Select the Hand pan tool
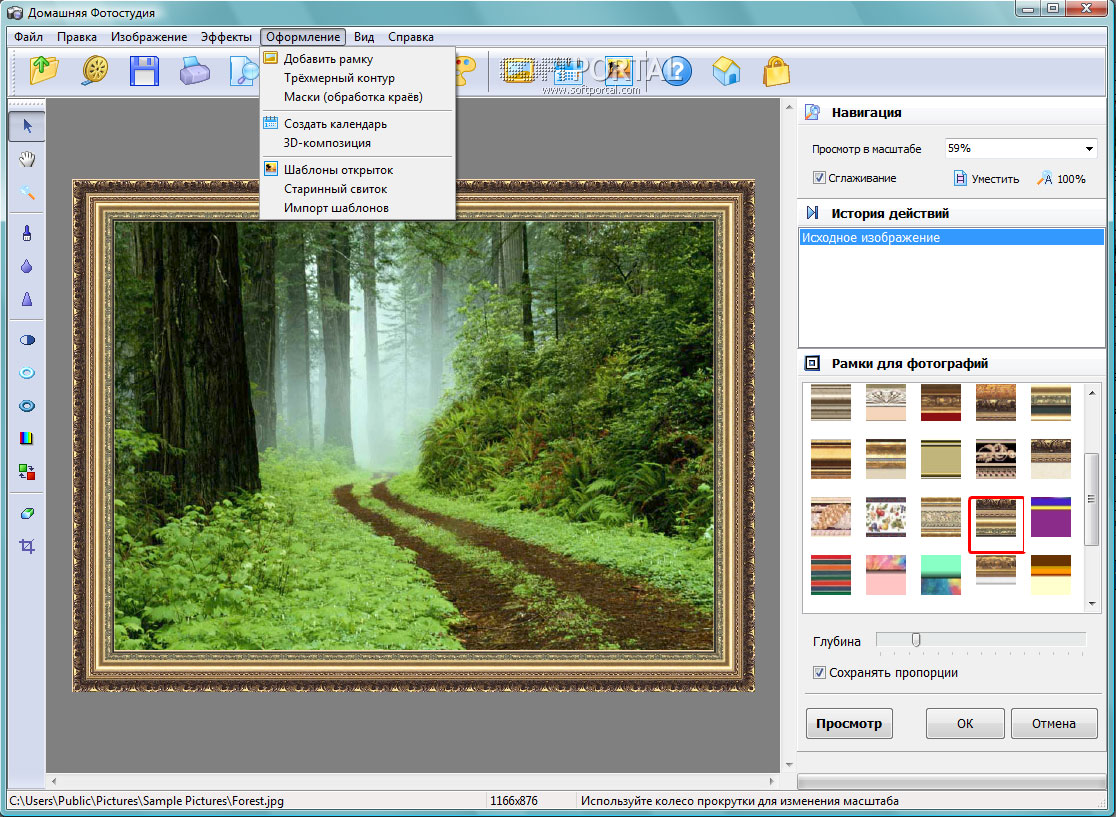This screenshot has height=817, width=1116. [27, 159]
